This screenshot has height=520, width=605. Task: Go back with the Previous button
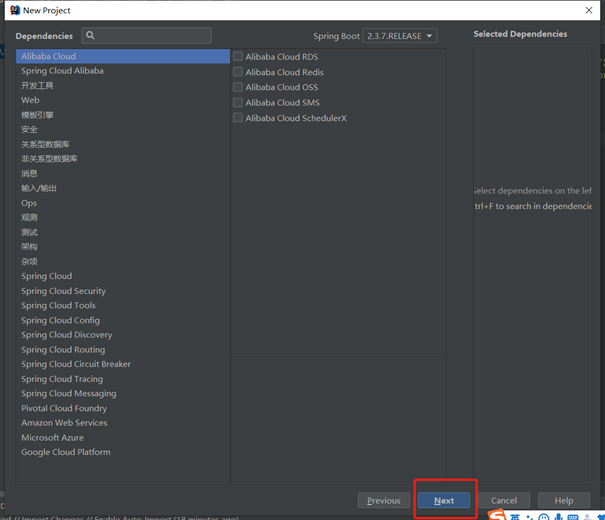pyautogui.click(x=384, y=500)
